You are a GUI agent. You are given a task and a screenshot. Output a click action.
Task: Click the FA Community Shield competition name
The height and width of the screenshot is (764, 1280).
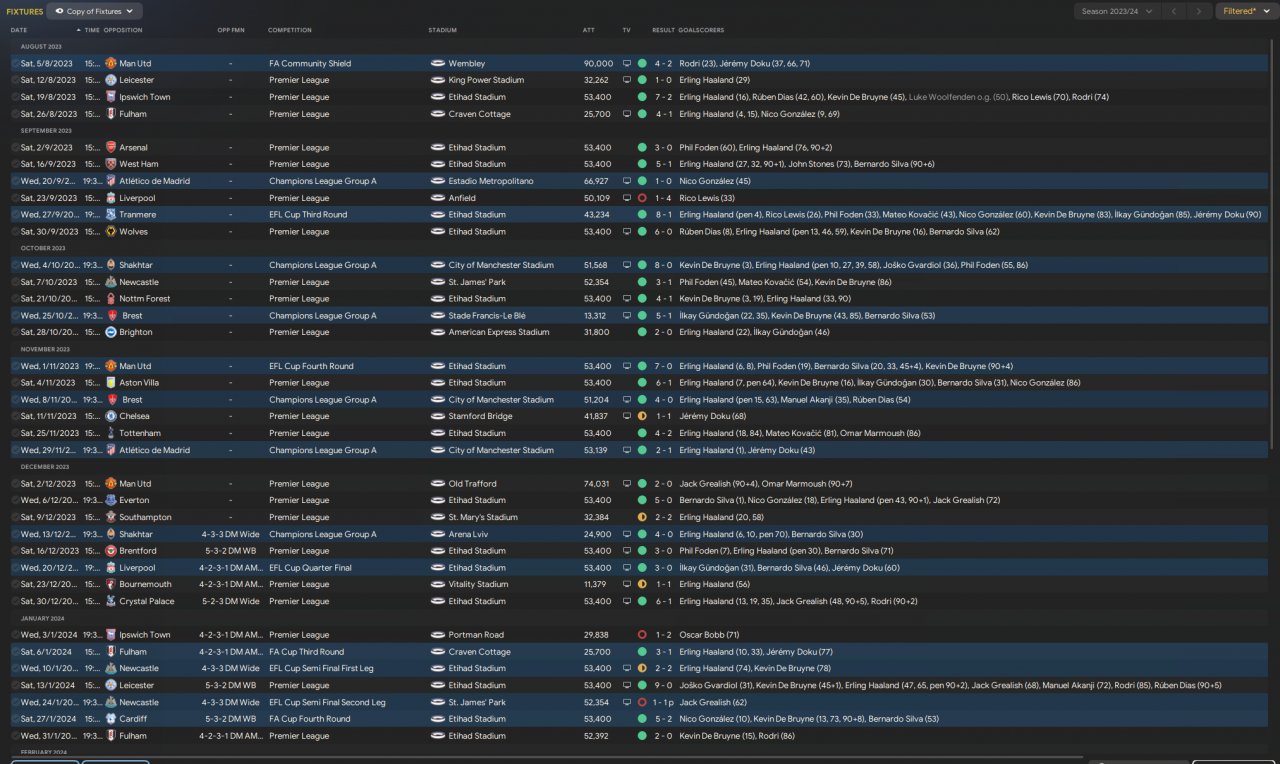coord(310,63)
